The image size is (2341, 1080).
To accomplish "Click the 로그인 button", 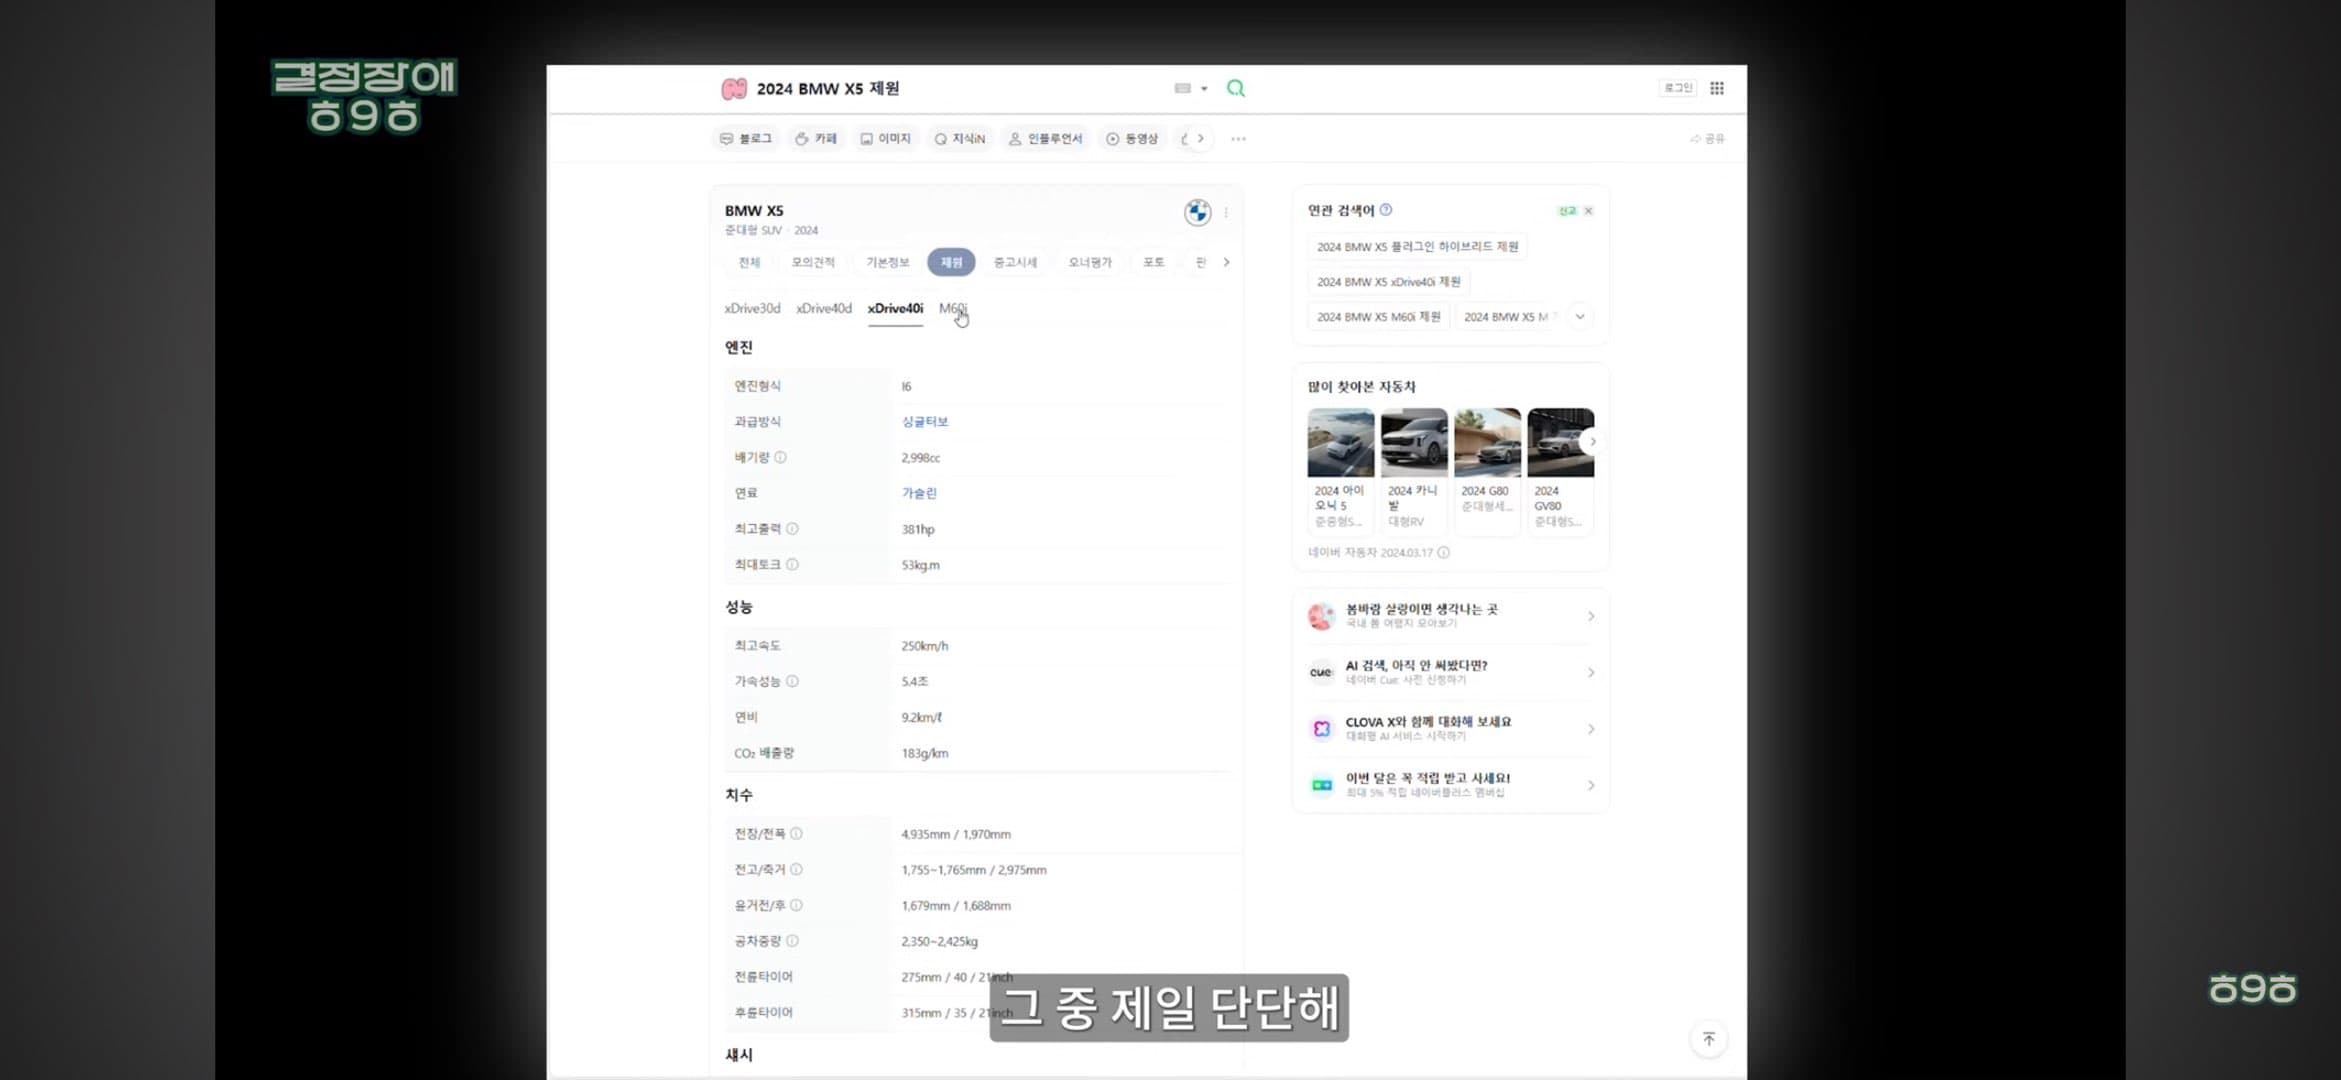I will (1677, 88).
